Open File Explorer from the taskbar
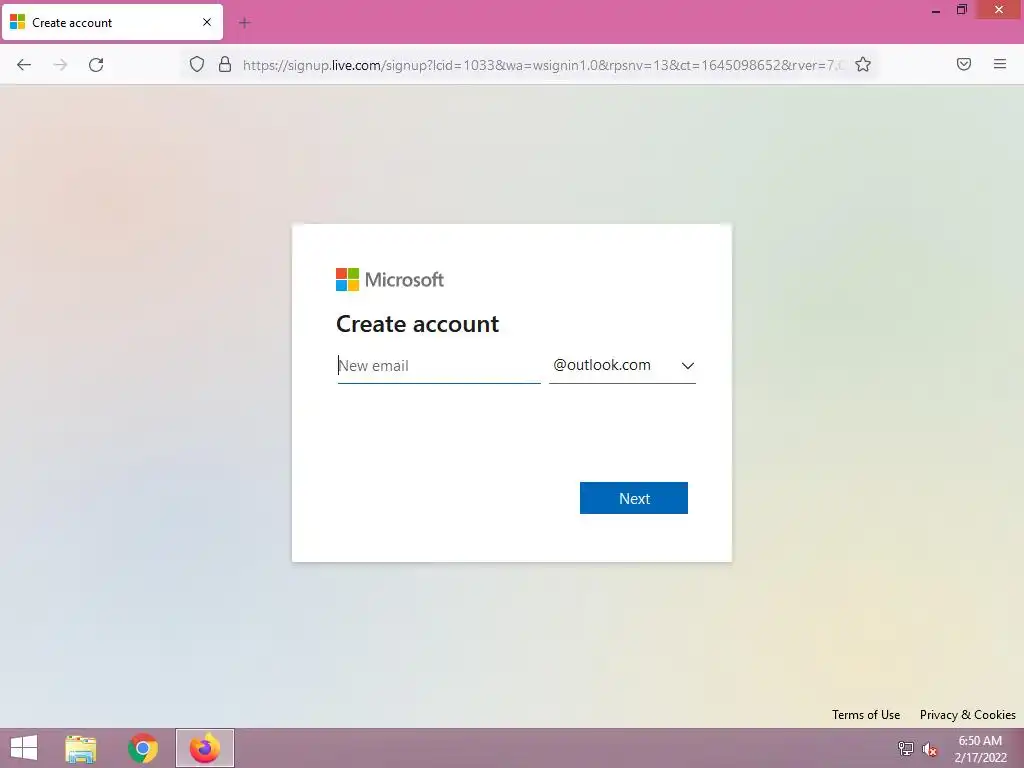The height and width of the screenshot is (768, 1024). pyautogui.click(x=81, y=748)
